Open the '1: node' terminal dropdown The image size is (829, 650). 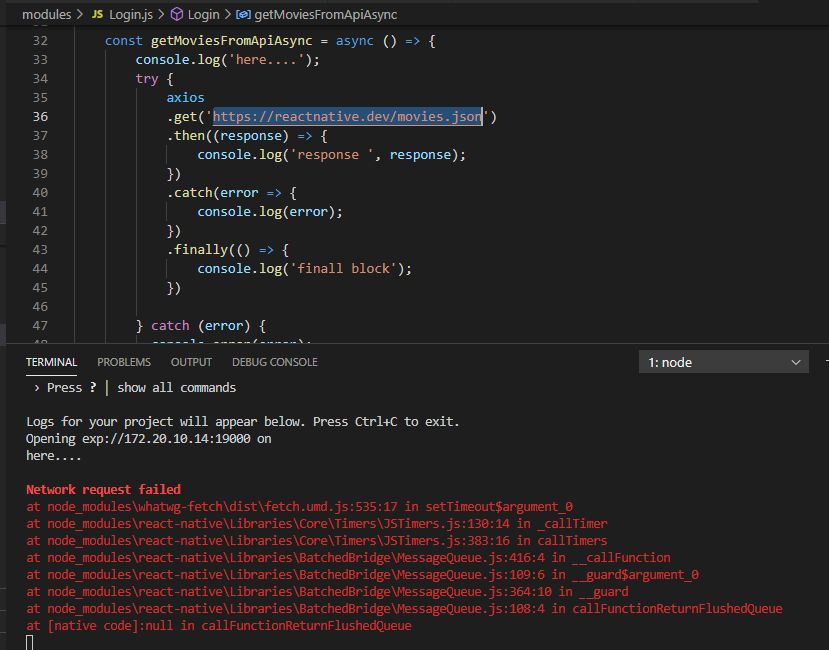[x=723, y=362]
